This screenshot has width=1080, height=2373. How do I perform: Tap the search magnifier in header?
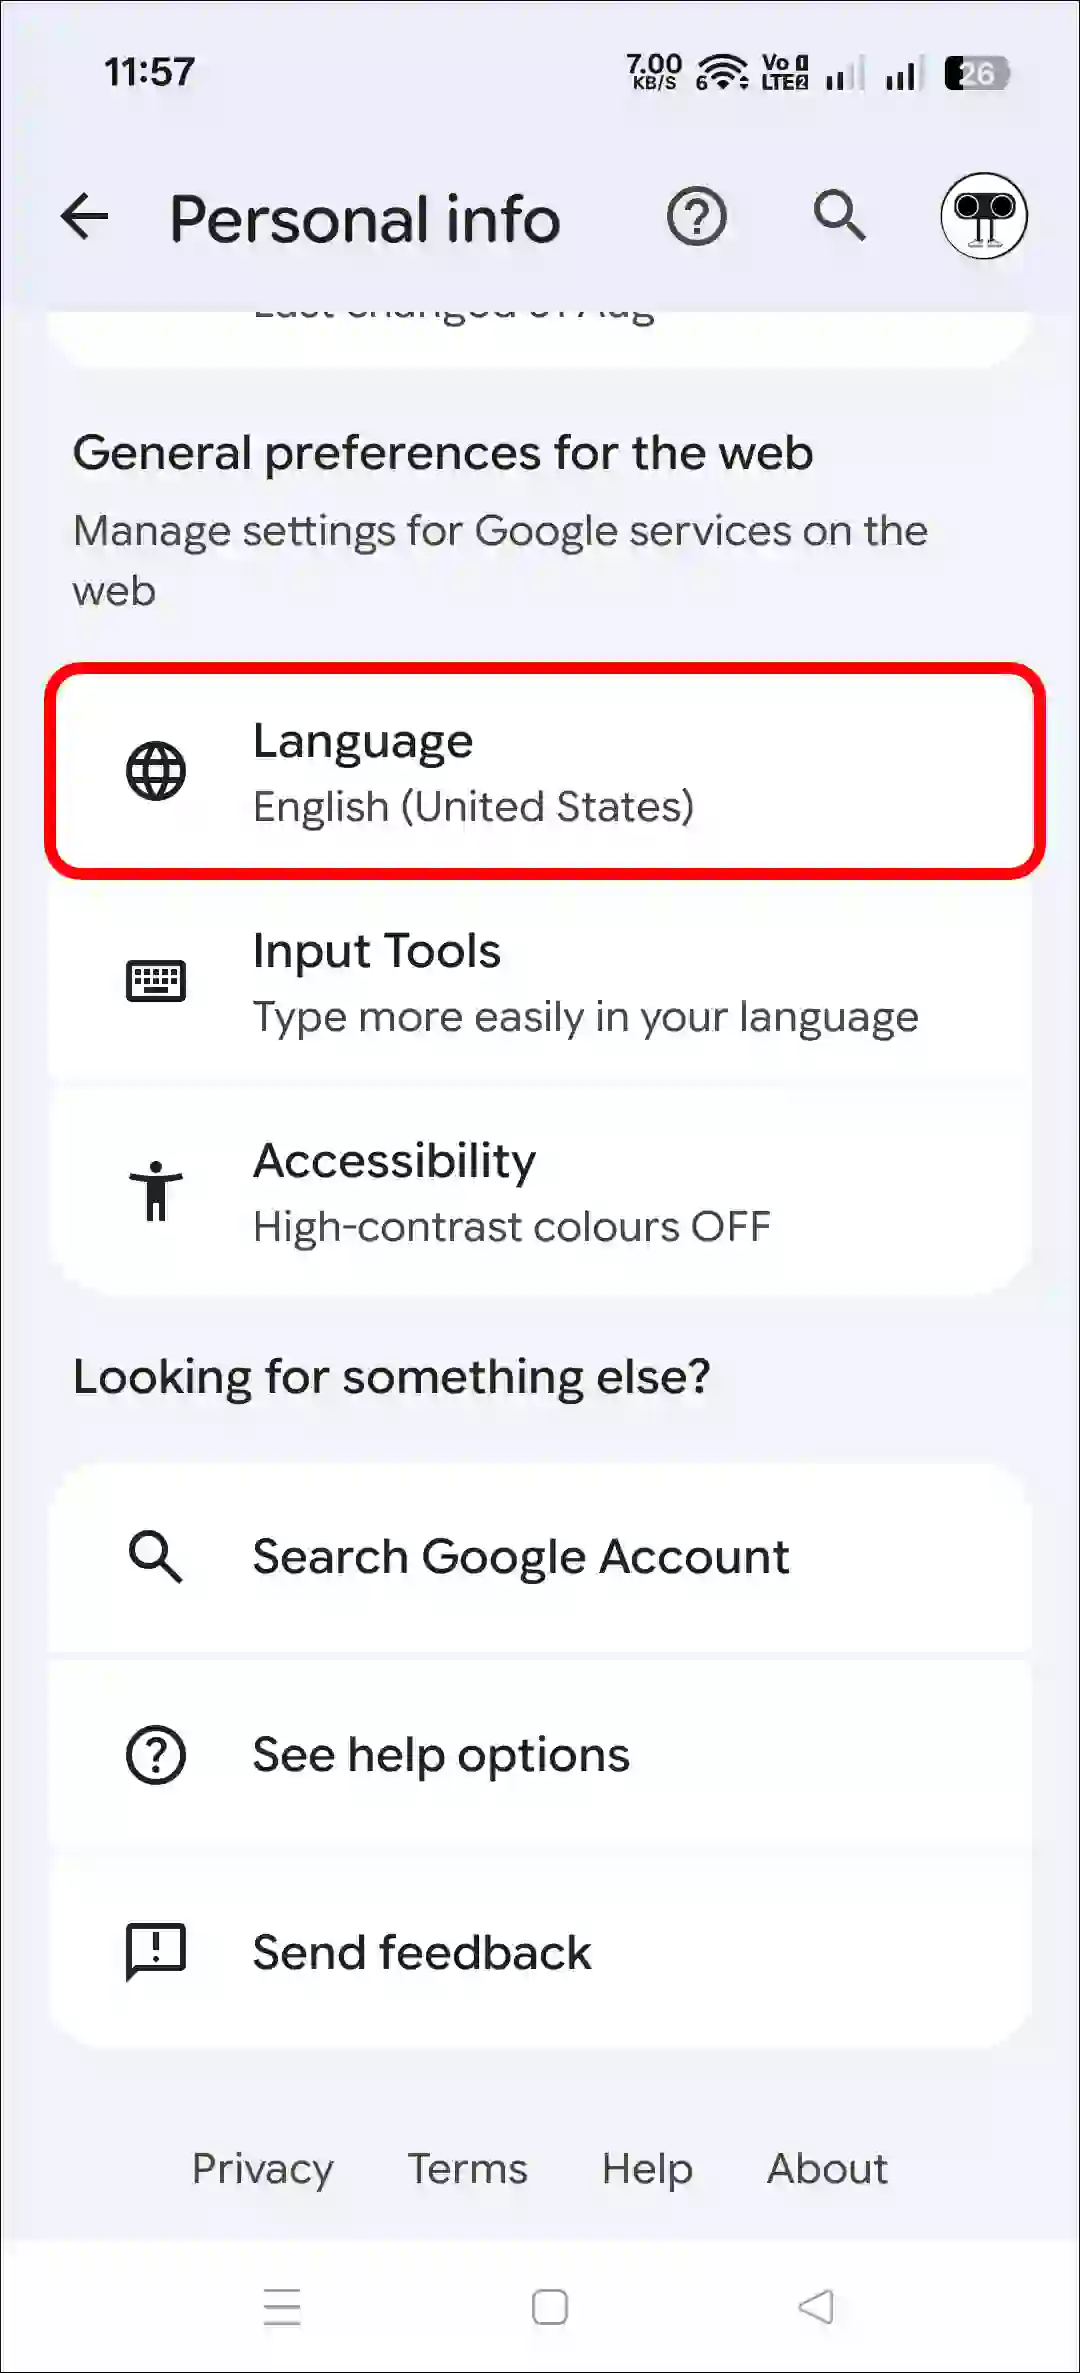[x=839, y=216]
